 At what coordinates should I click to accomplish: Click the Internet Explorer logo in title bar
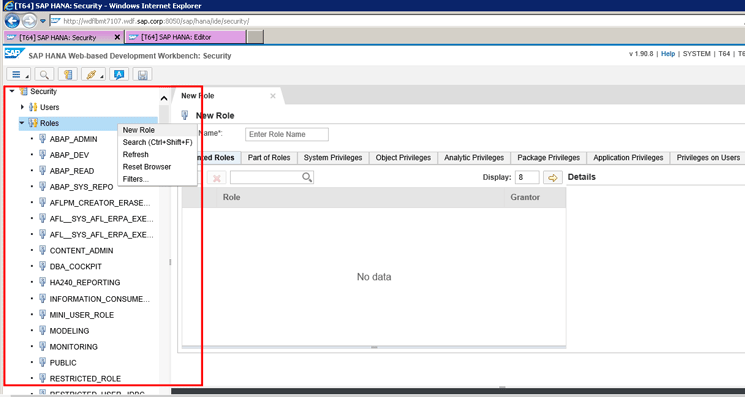[8, 6]
